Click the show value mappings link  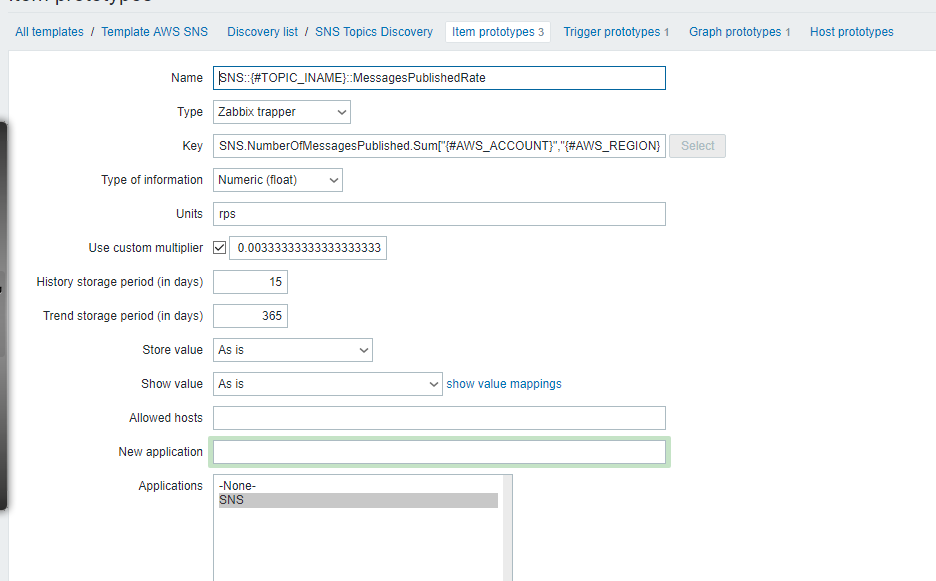[x=504, y=384]
